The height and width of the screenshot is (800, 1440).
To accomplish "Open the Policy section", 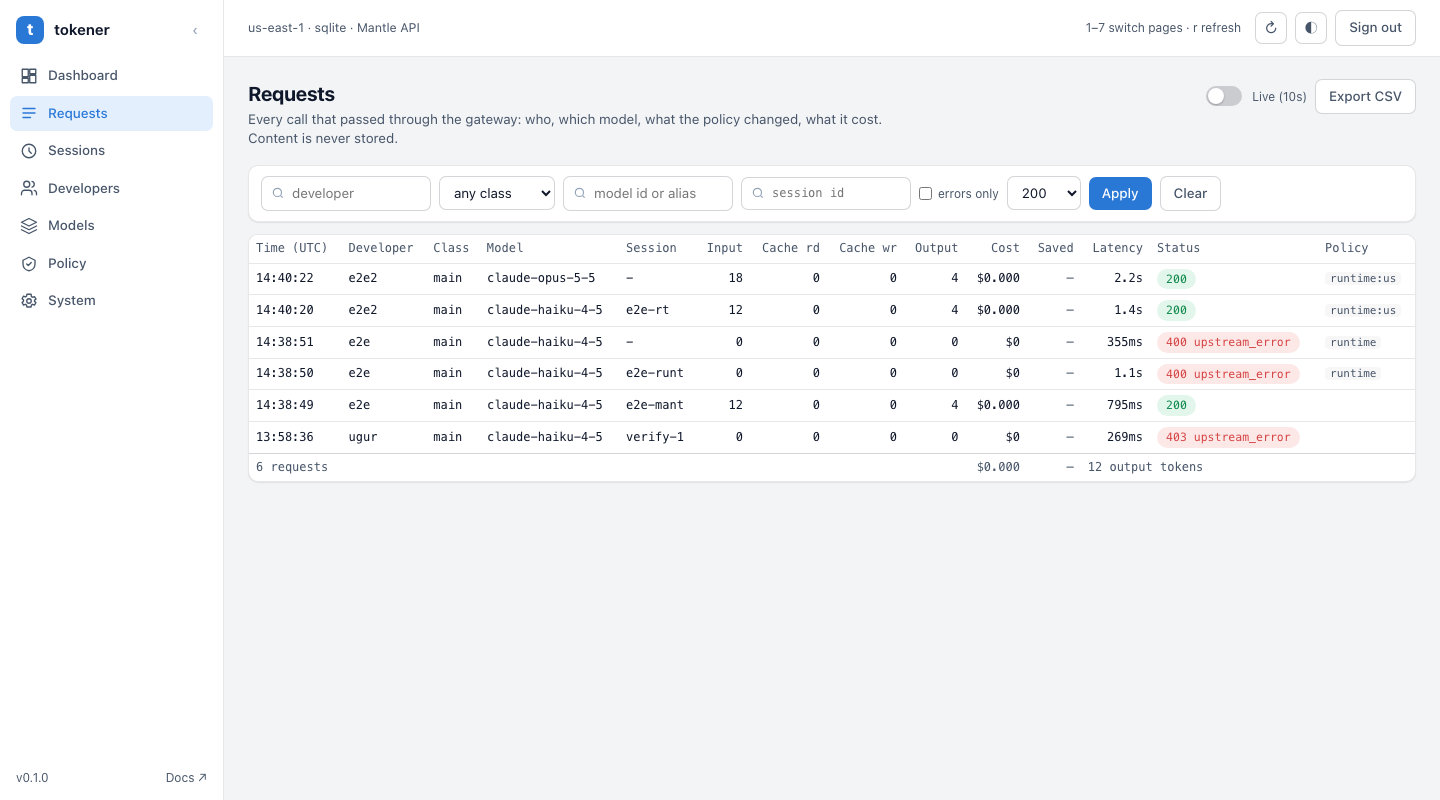I will (x=111, y=263).
